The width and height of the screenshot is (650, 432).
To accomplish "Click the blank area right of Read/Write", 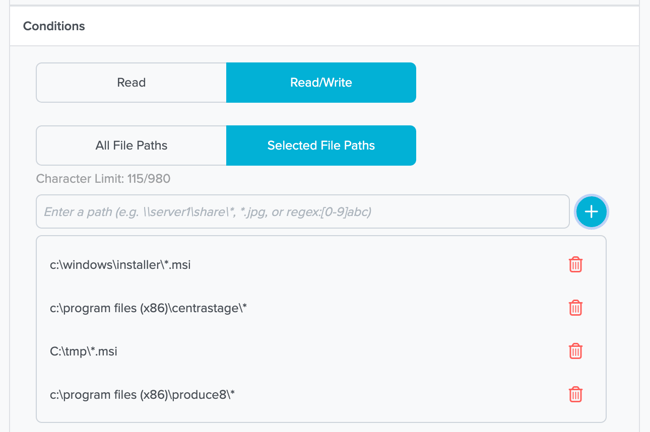I will (520, 83).
